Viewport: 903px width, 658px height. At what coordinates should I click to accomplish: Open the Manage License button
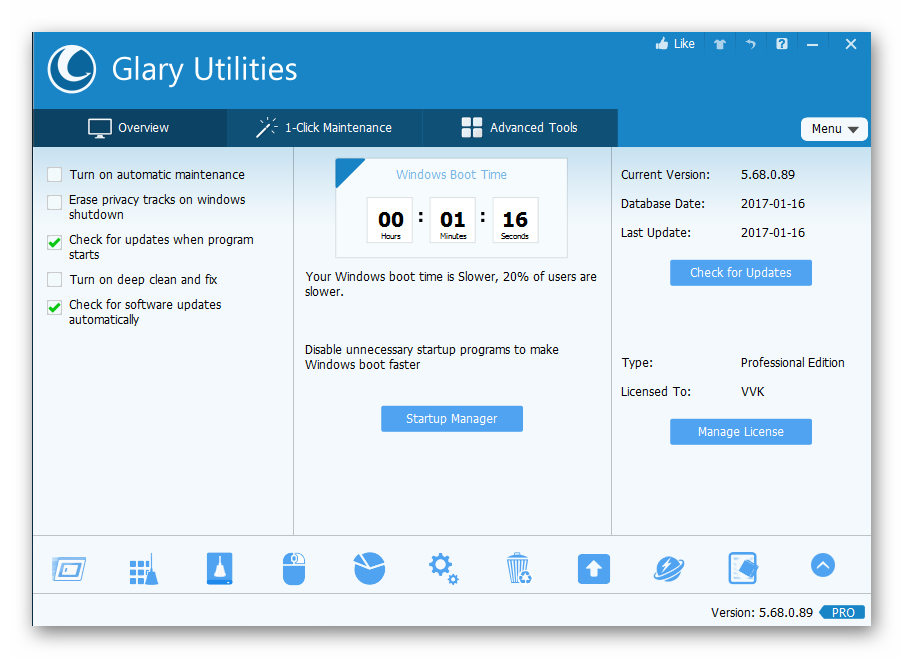(x=741, y=432)
